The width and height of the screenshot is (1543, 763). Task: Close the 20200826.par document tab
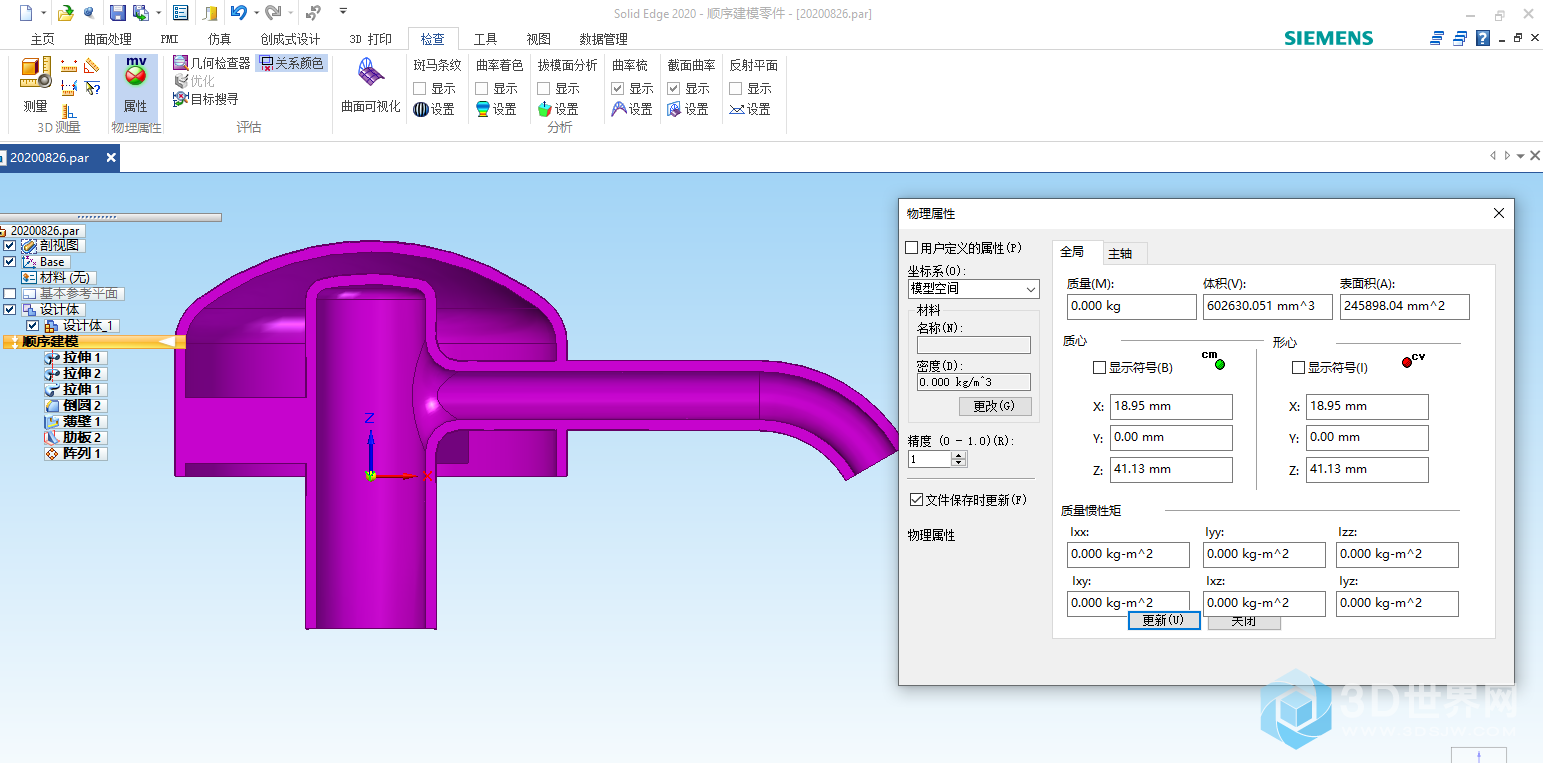tap(111, 157)
